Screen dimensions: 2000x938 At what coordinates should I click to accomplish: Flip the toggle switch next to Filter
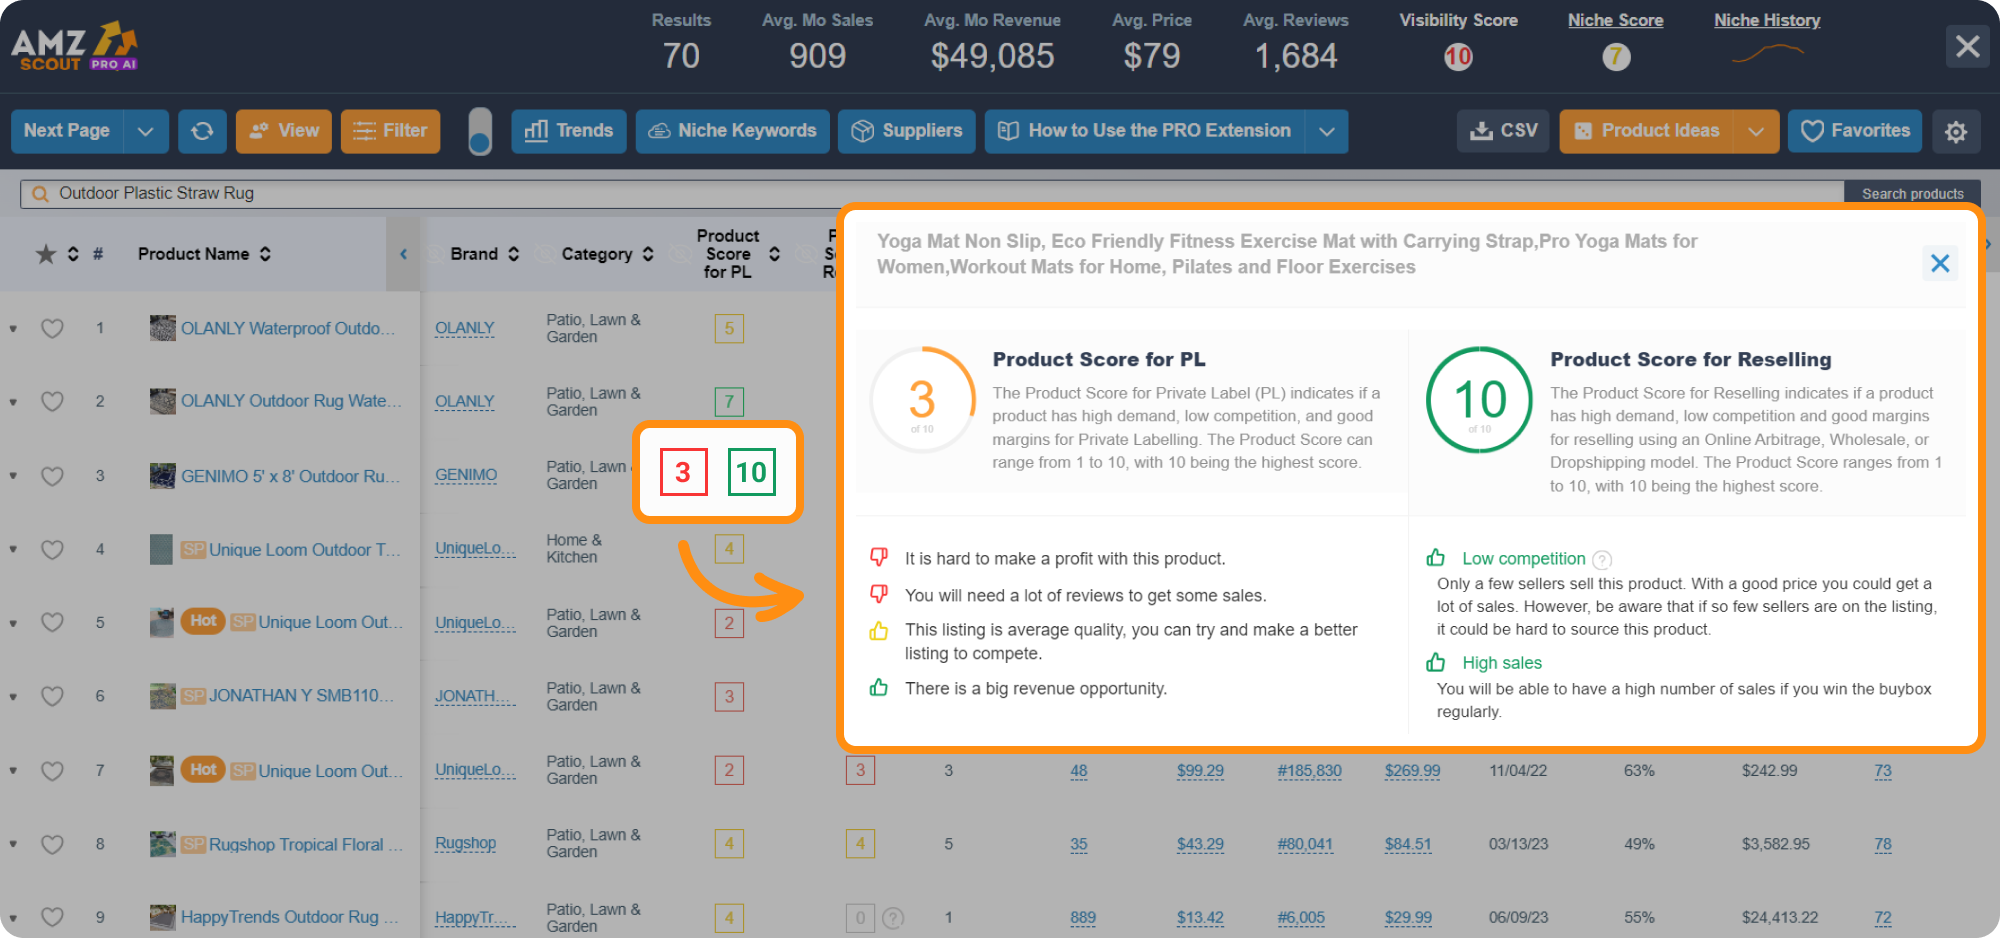coord(480,131)
